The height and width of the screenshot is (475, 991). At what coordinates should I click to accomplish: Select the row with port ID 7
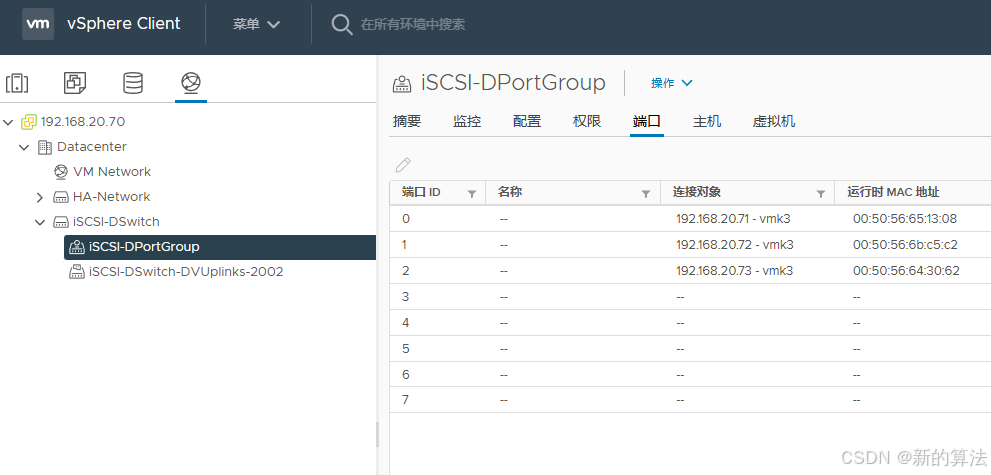pyautogui.click(x=690, y=400)
